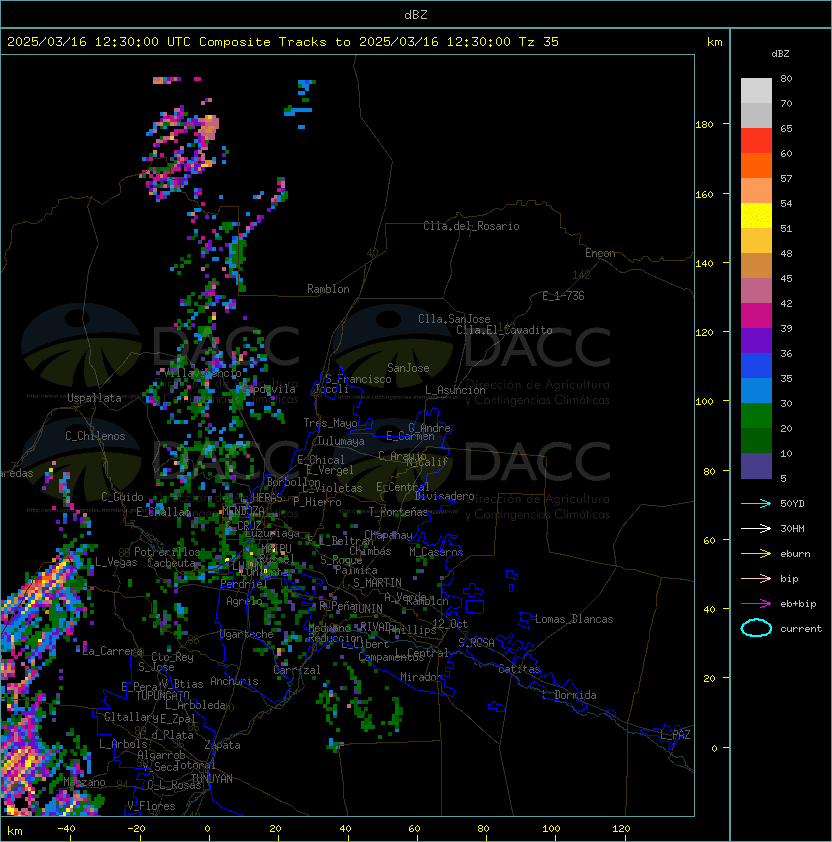The height and width of the screenshot is (842, 832).
Task: Pick the light grey 70–80 dBZ swatch
Action: [x=756, y=91]
